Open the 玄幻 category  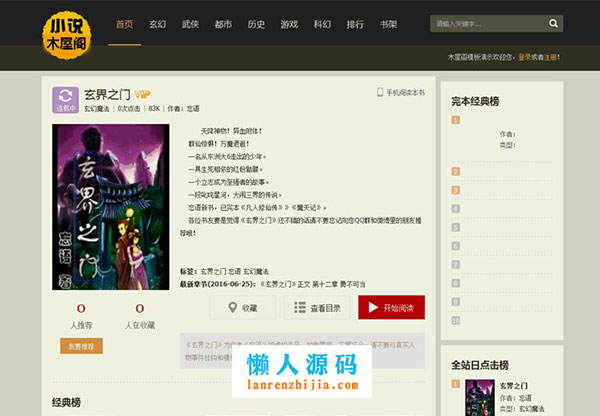click(157, 24)
